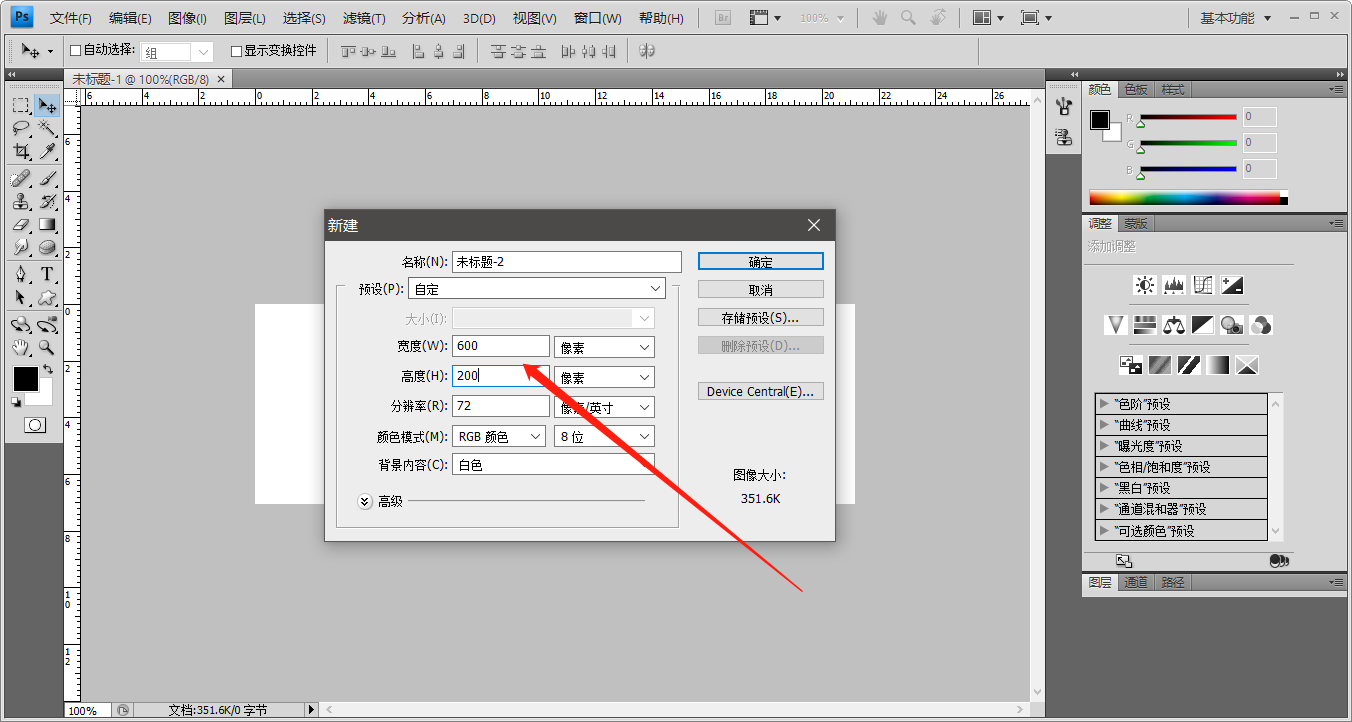Viewport: 1352px width, 722px height.
Task: Click the 存储预设(S)... button
Action: [760, 318]
